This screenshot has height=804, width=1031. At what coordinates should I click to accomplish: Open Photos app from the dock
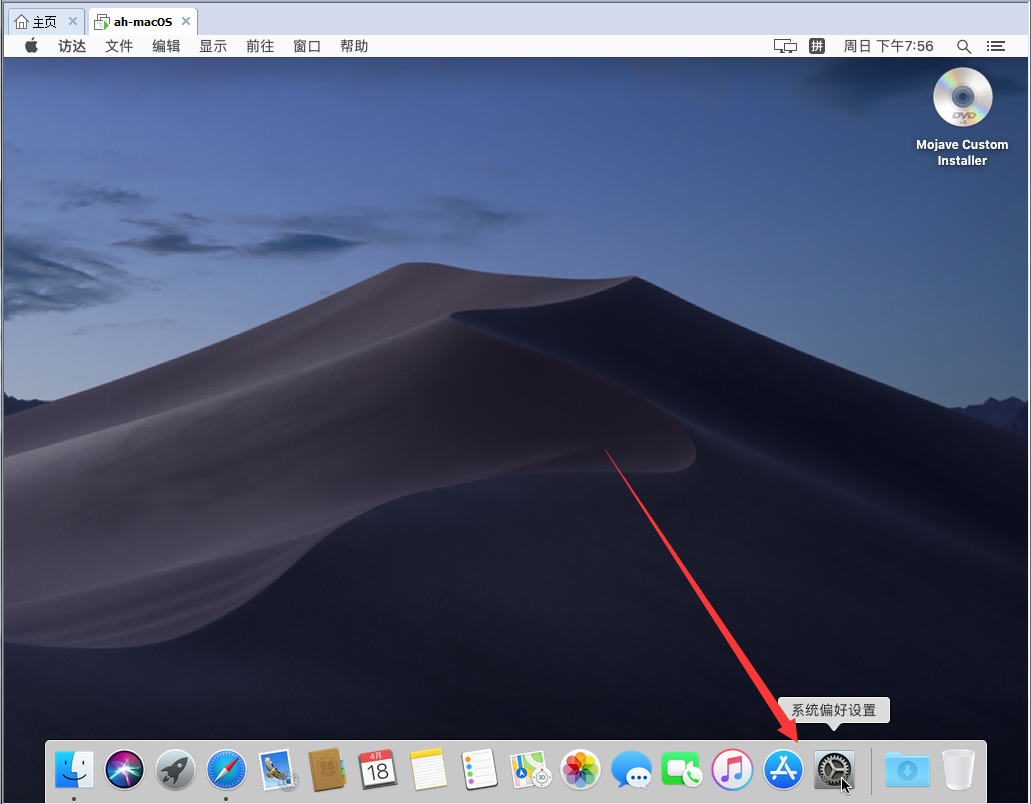(x=580, y=770)
